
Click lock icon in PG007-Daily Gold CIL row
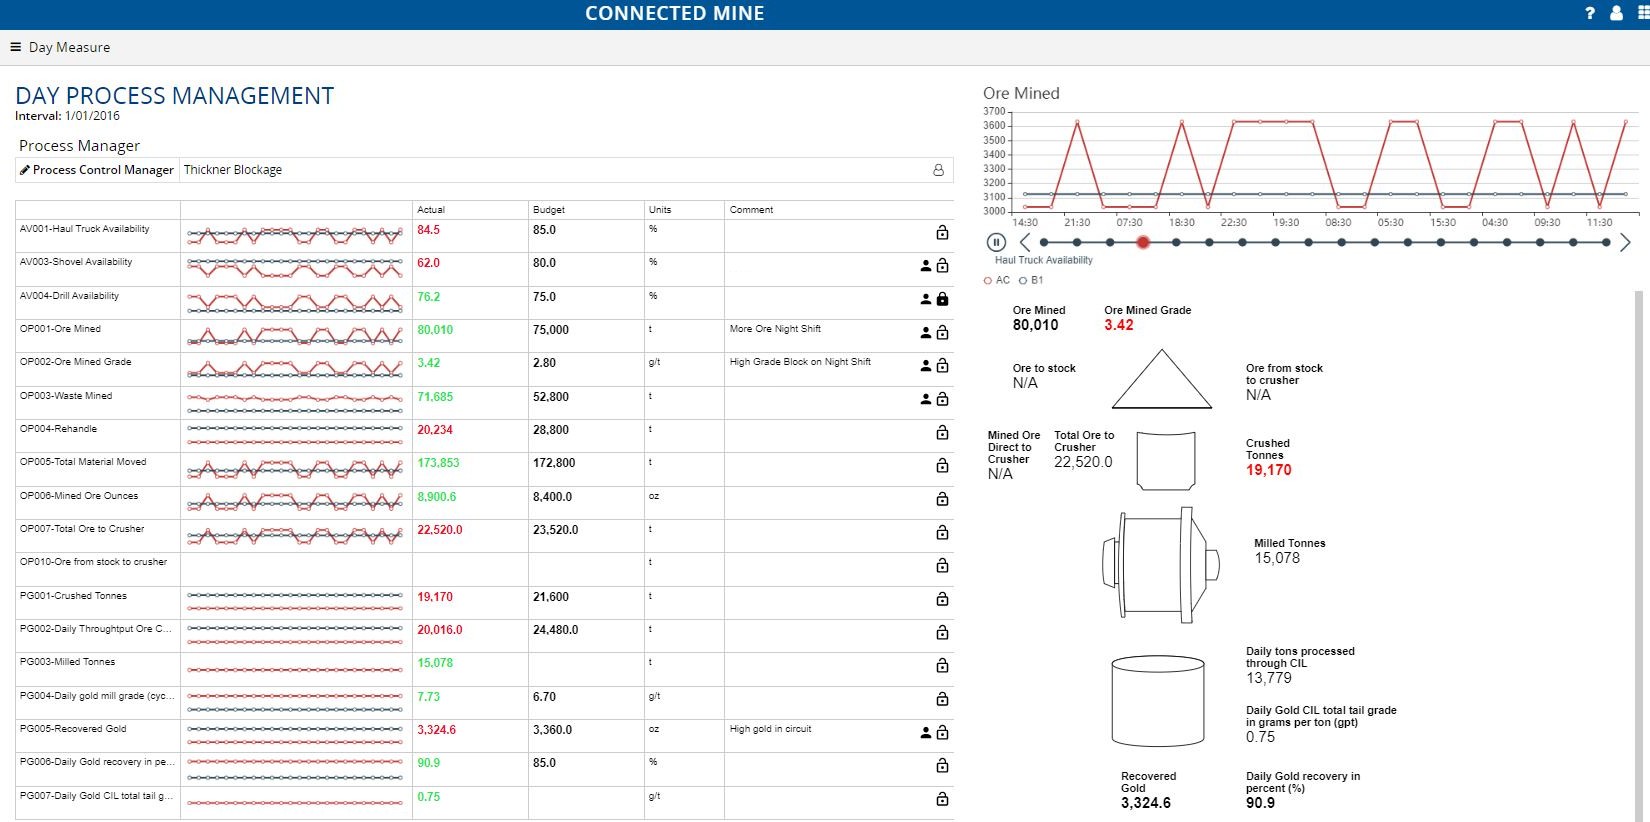pos(942,799)
